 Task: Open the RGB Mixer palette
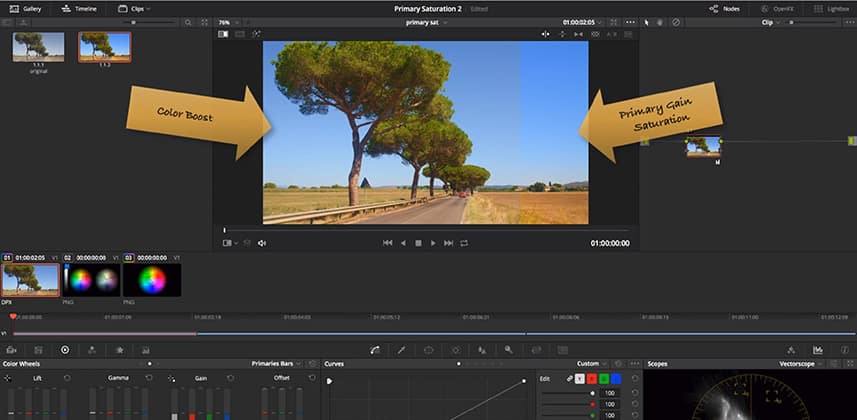click(x=92, y=350)
